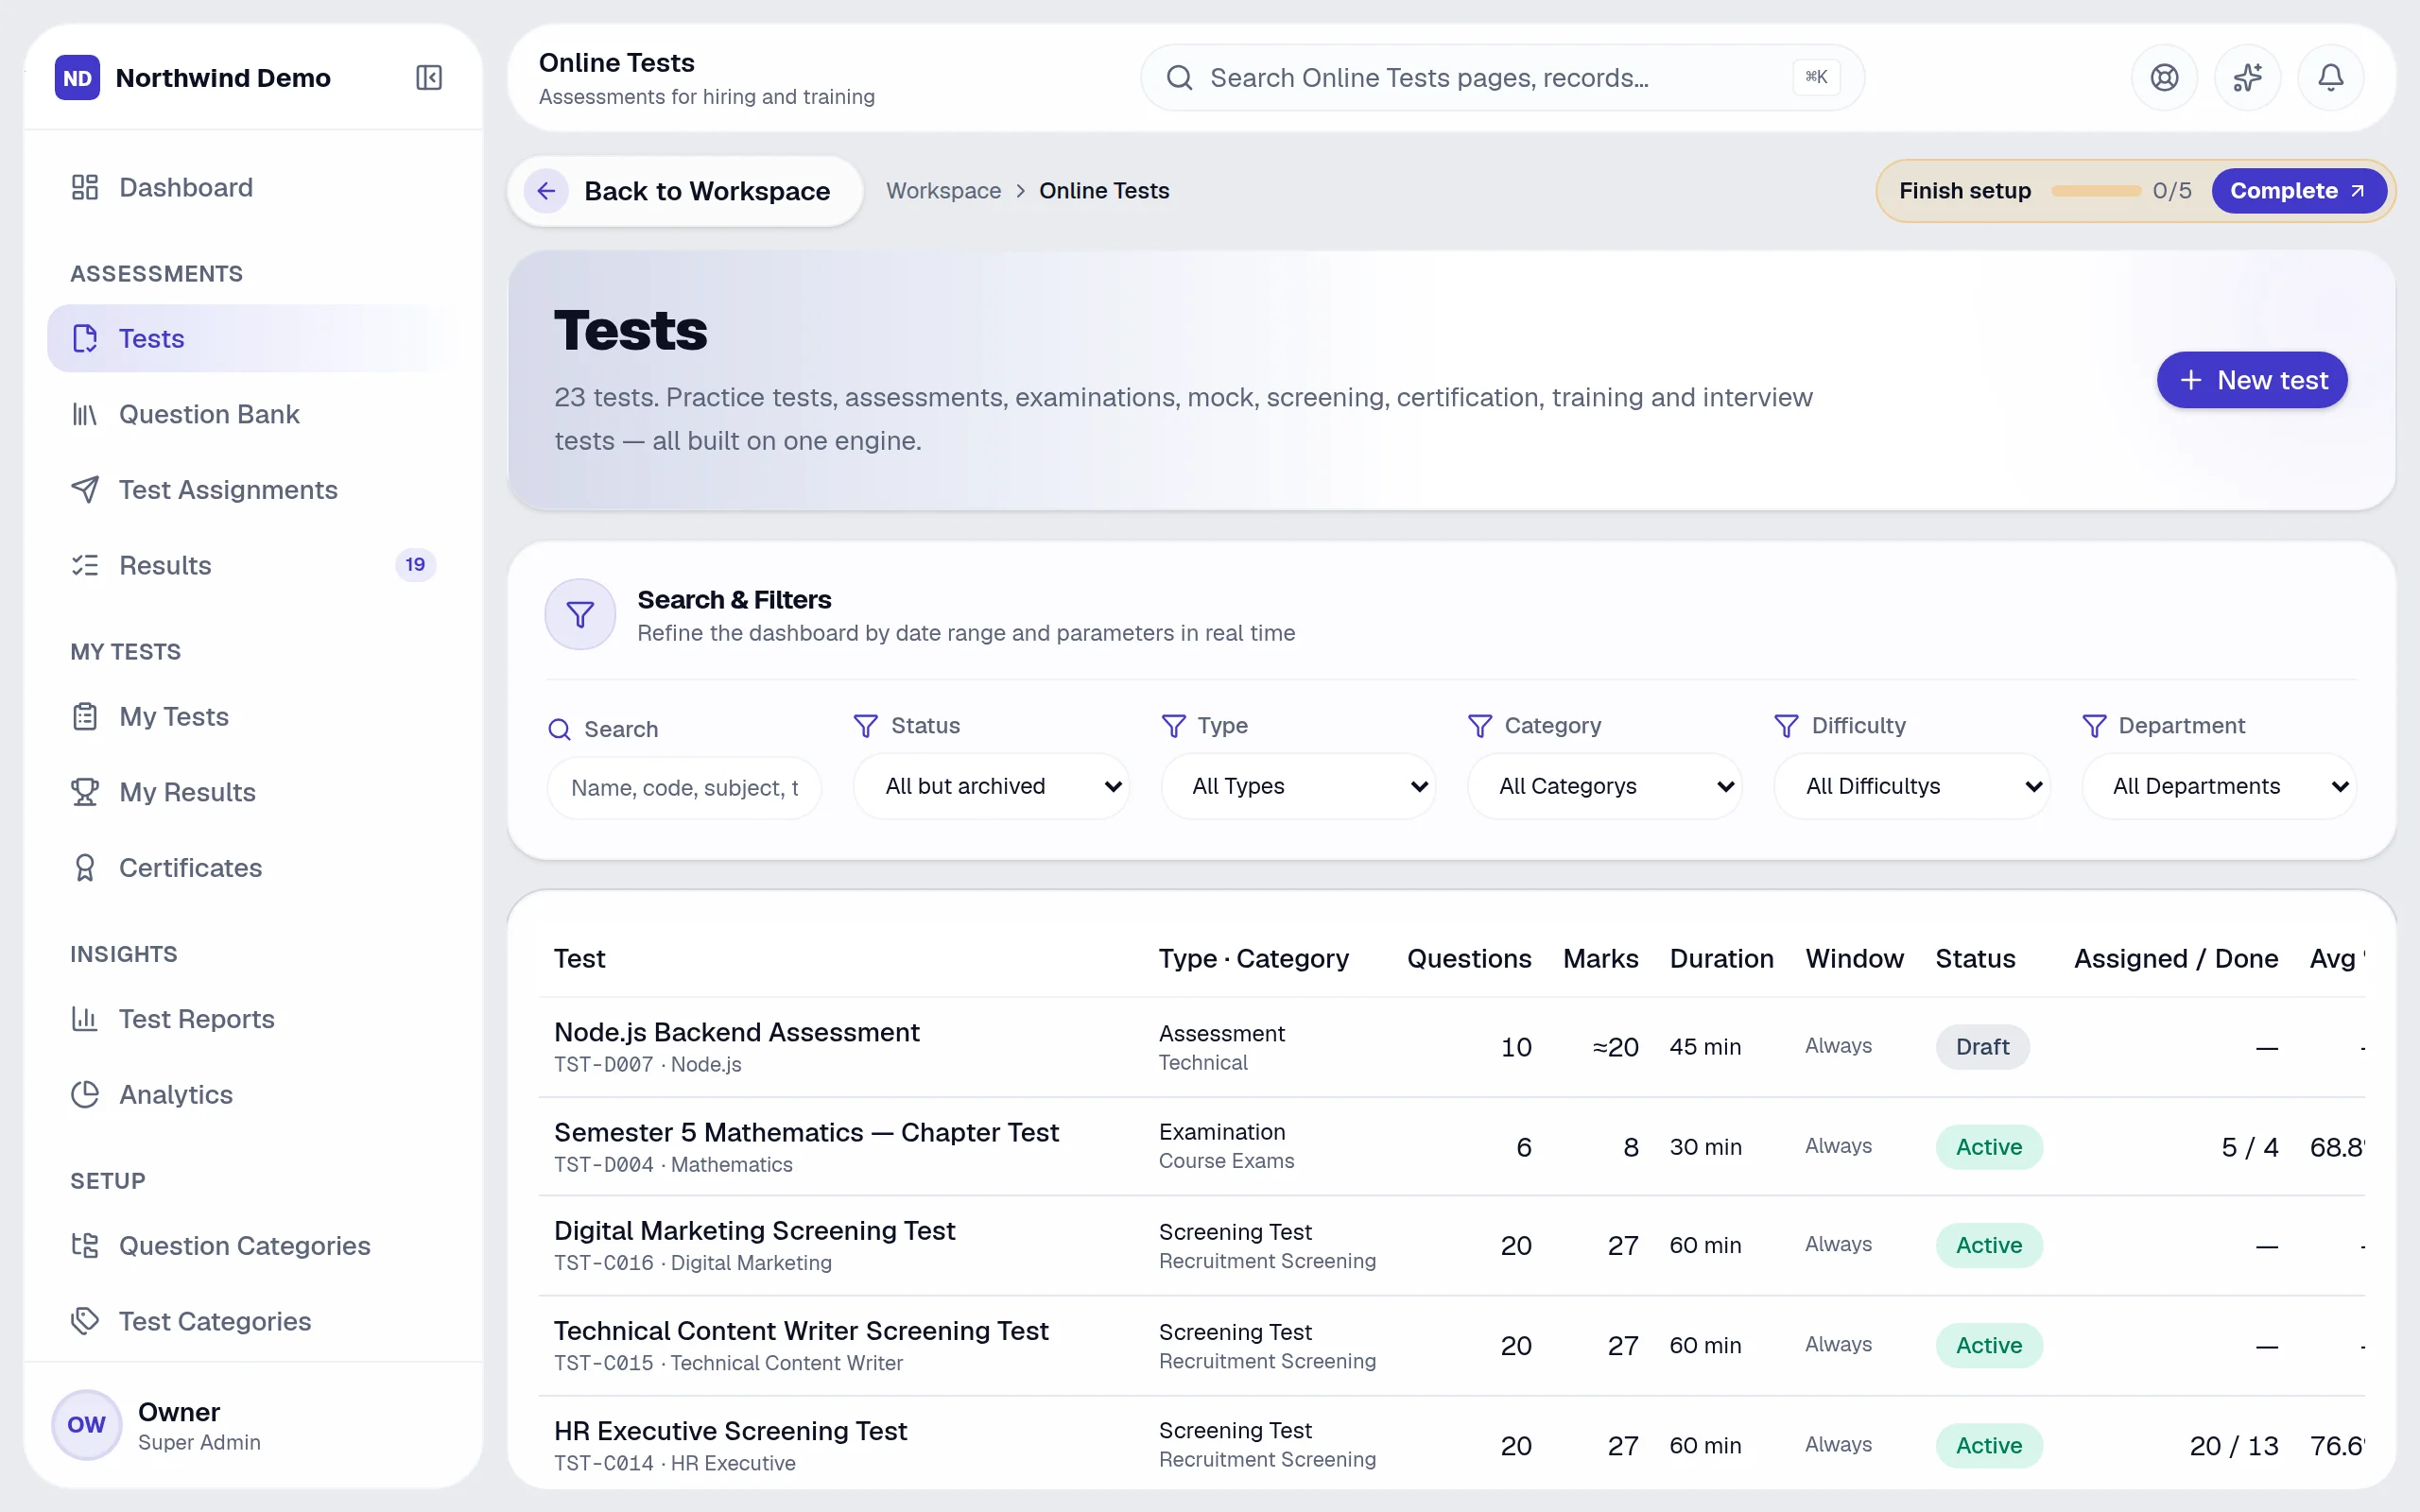This screenshot has width=2420, height=1512.
Task: Click the Draft status badge
Action: (x=1982, y=1047)
